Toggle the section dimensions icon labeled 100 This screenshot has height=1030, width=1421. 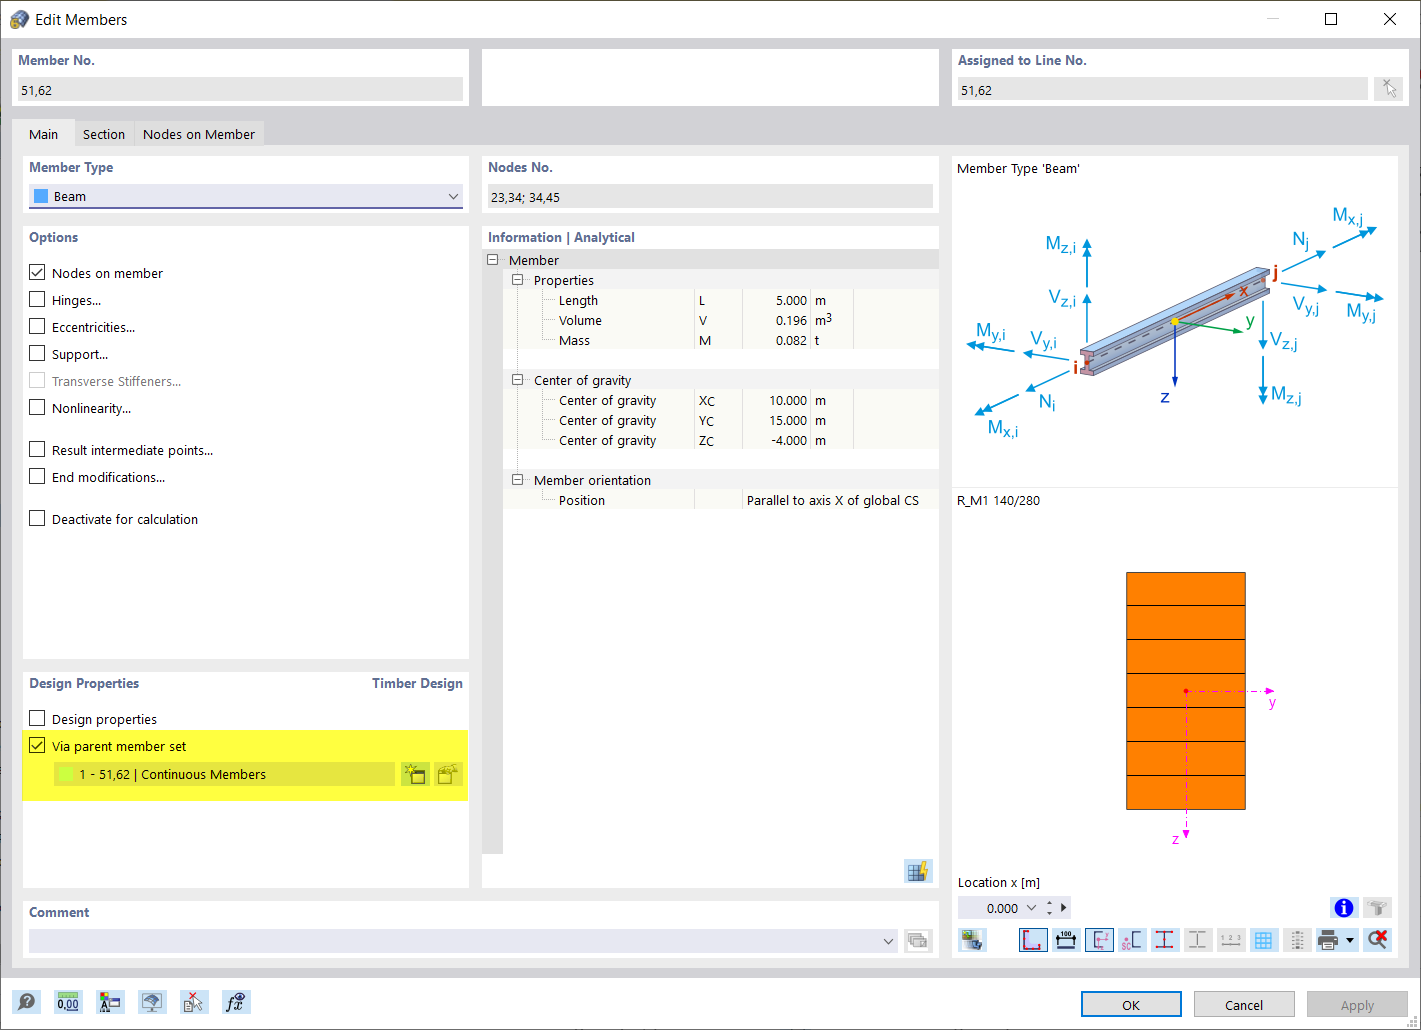pyautogui.click(x=1066, y=940)
